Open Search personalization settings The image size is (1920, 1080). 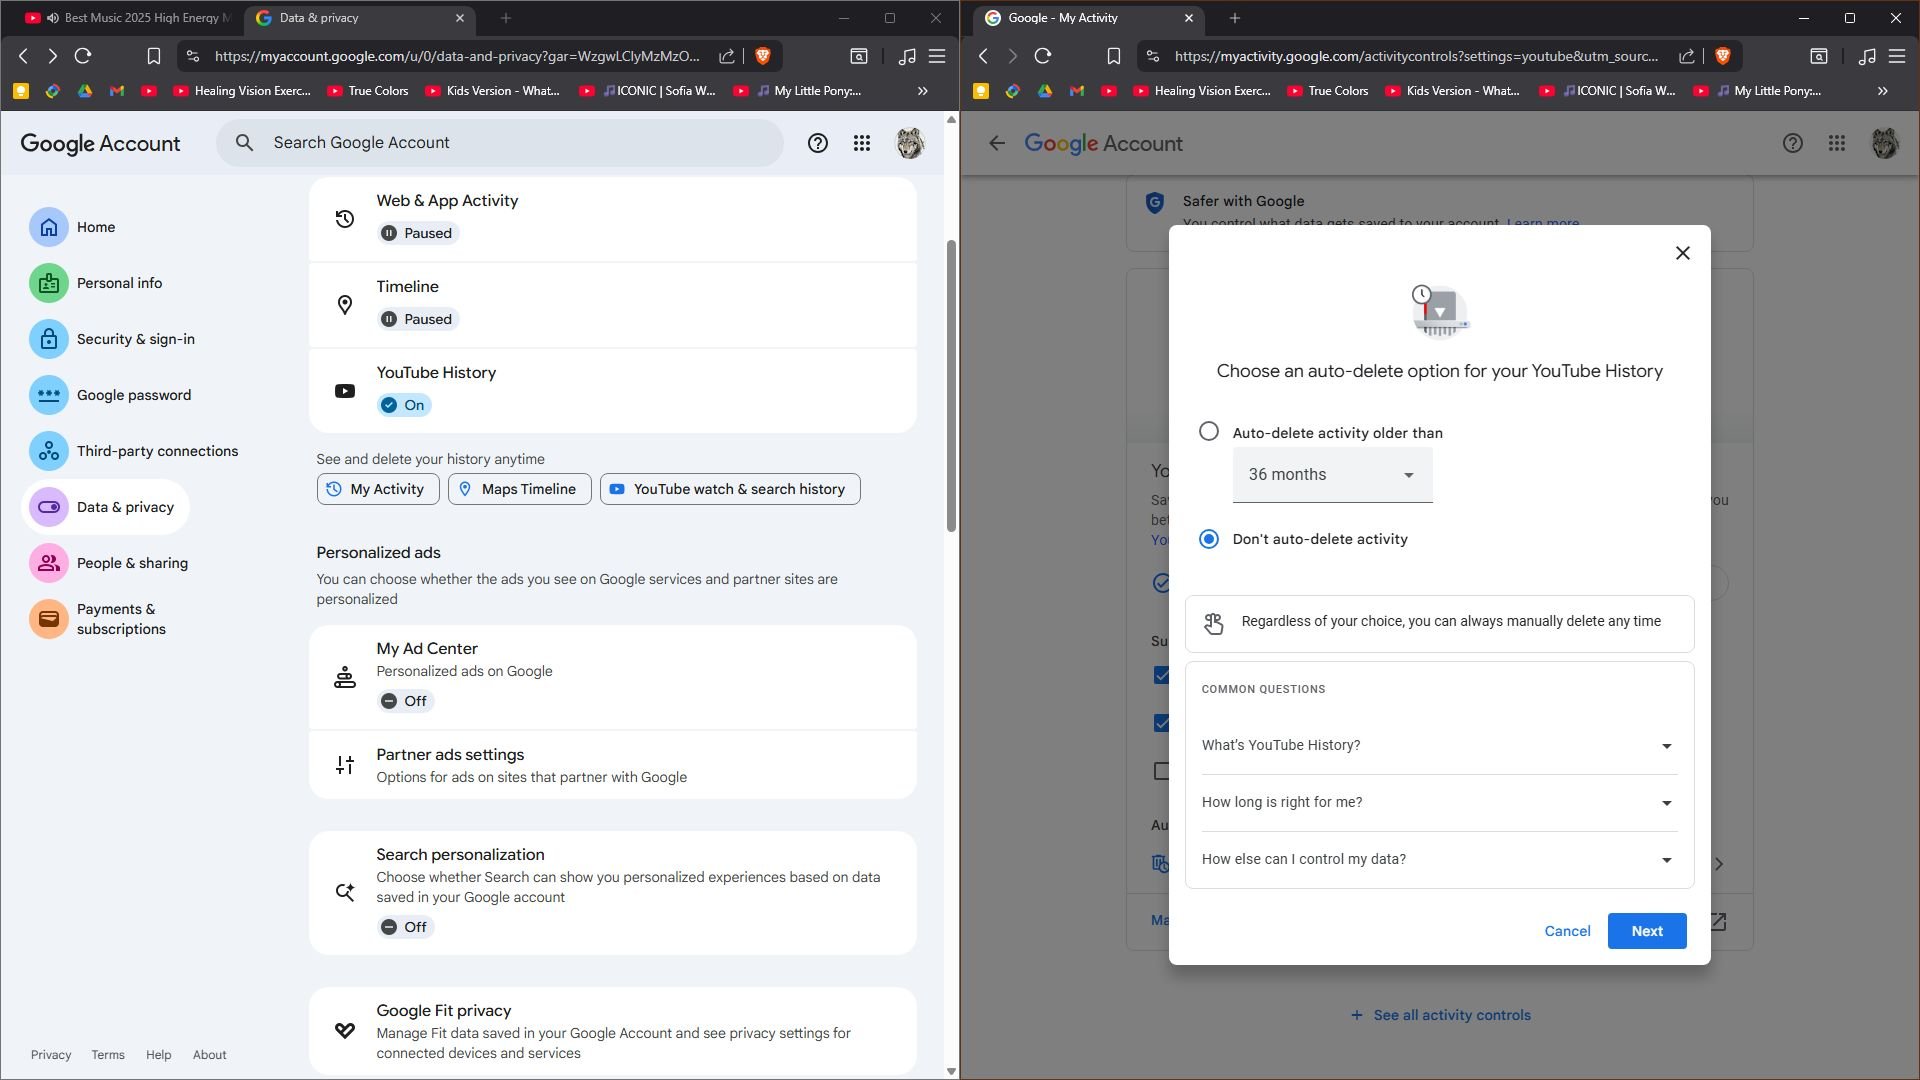pos(613,893)
